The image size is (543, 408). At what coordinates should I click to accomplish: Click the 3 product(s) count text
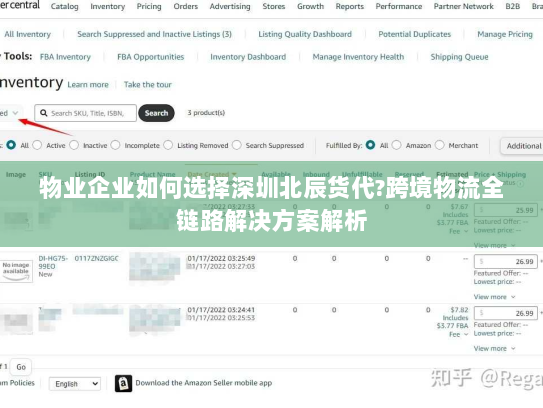[206, 113]
